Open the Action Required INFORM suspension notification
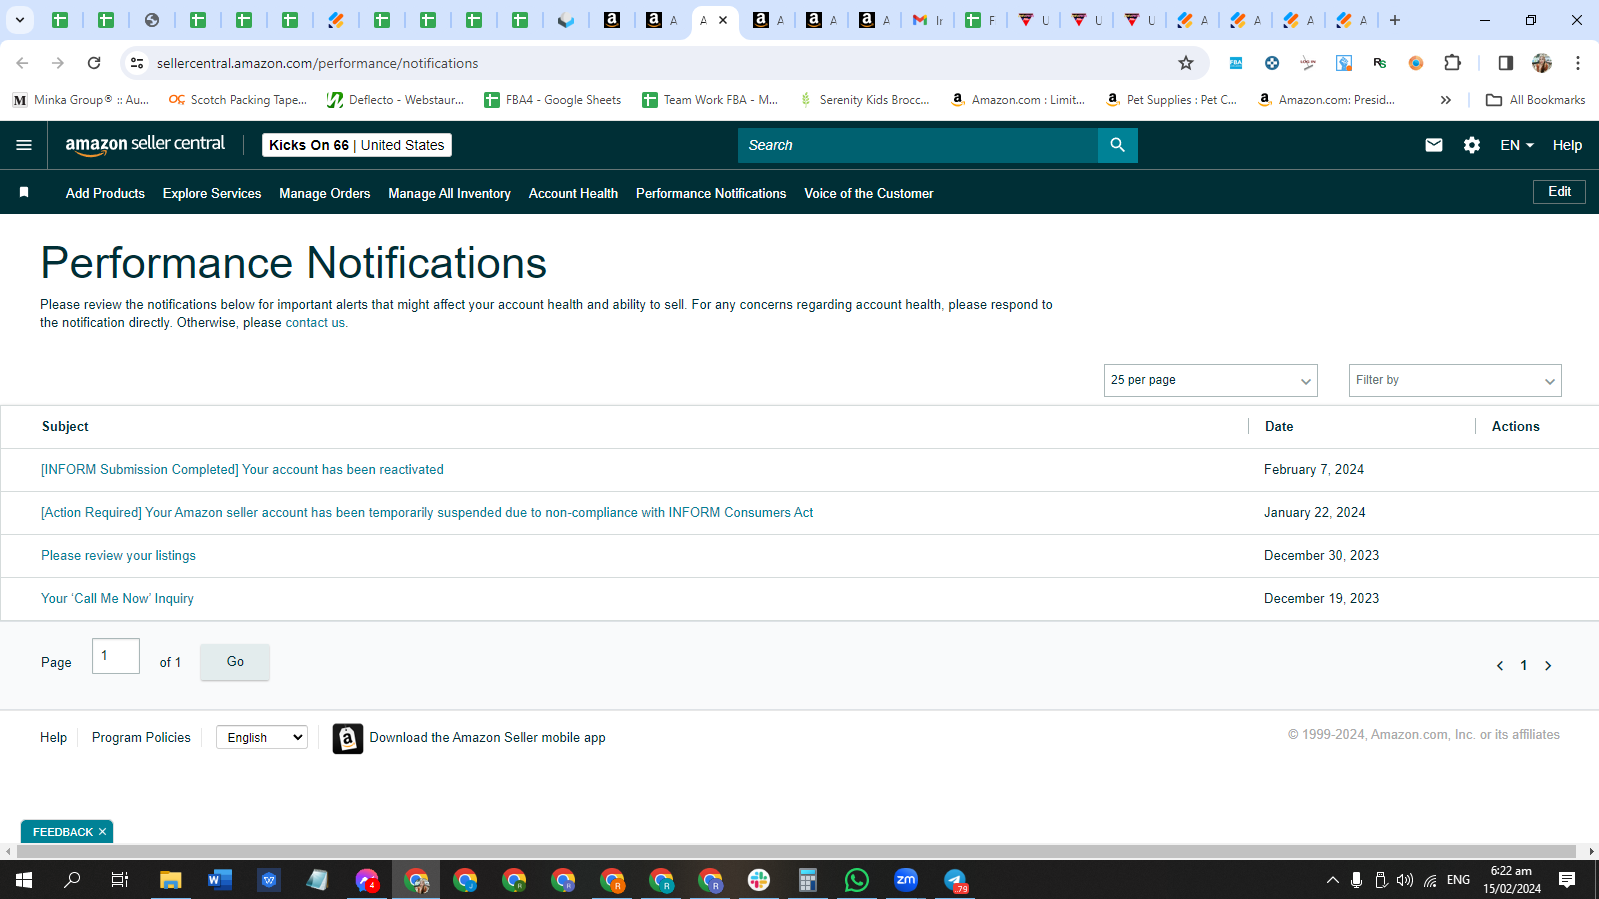The image size is (1599, 899). 427,512
